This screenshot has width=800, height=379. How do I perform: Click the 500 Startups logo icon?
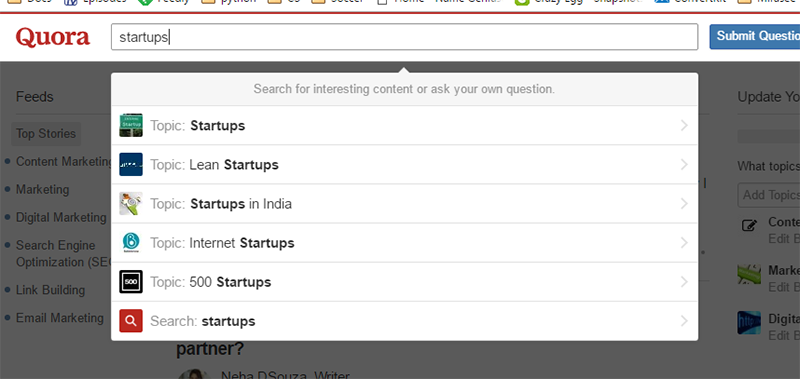click(x=131, y=282)
